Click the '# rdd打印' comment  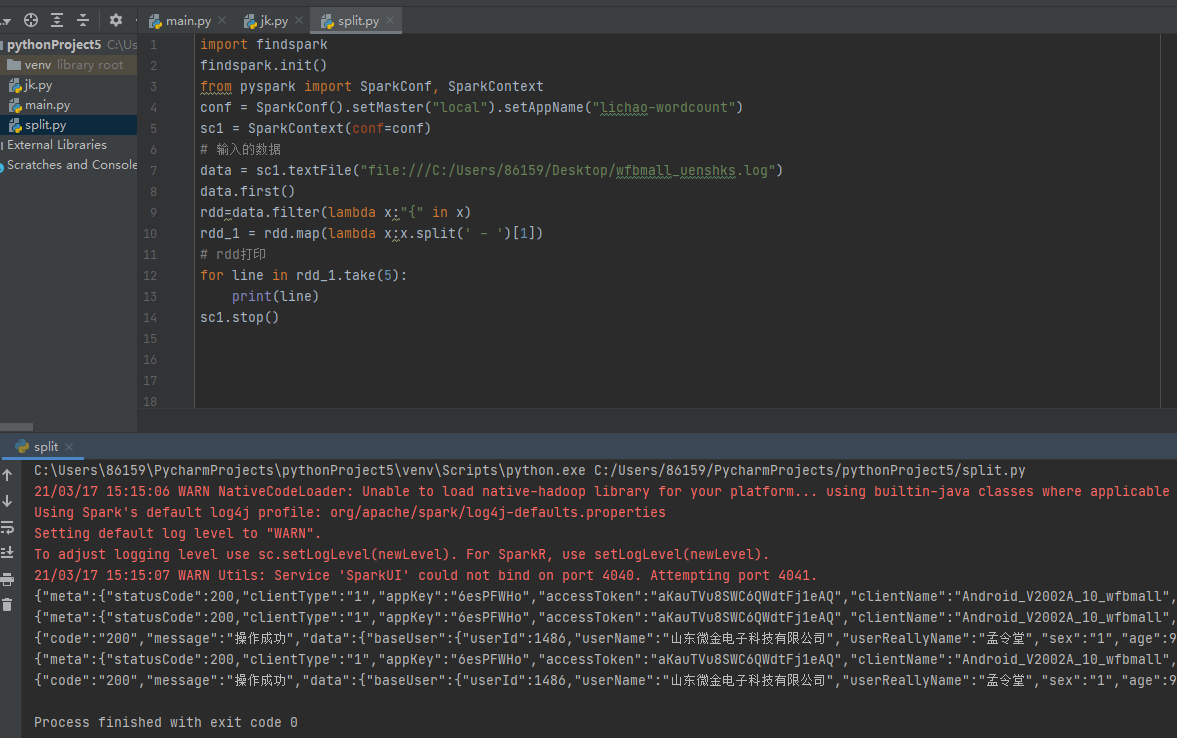[x=233, y=255]
